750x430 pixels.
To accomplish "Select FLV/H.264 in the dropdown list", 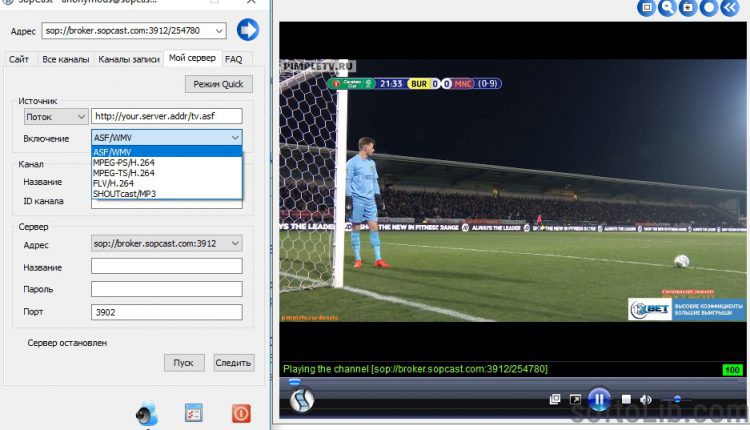I will click(x=167, y=183).
